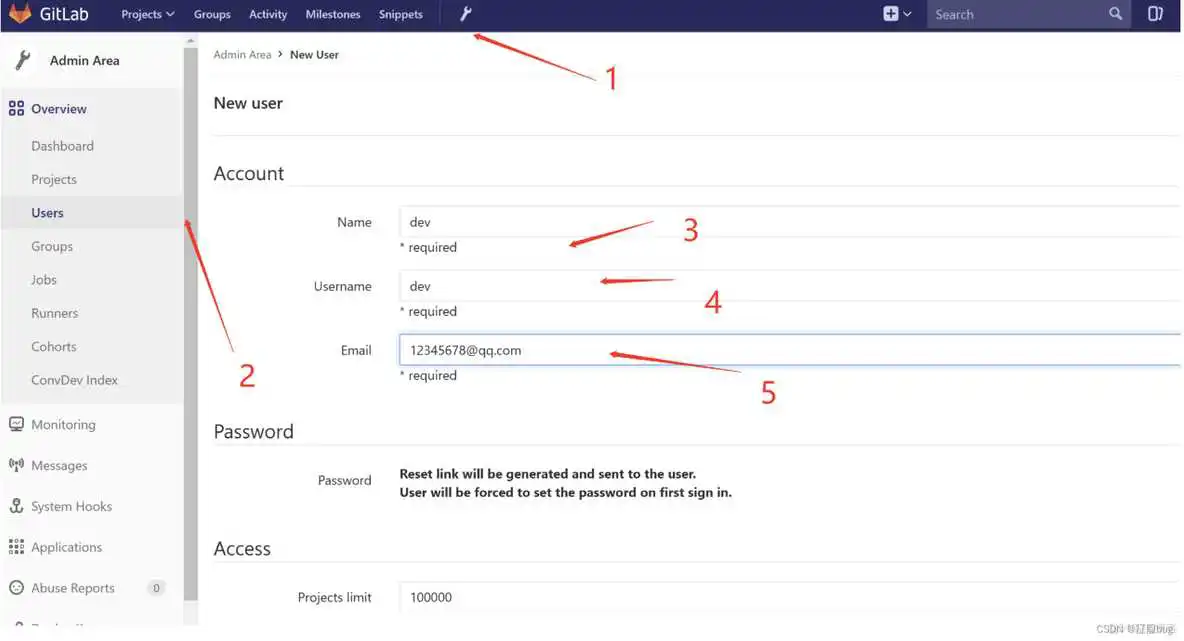Click the sidebar vertical scrollbar
The height and width of the screenshot is (641, 1184).
pos(190,300)
